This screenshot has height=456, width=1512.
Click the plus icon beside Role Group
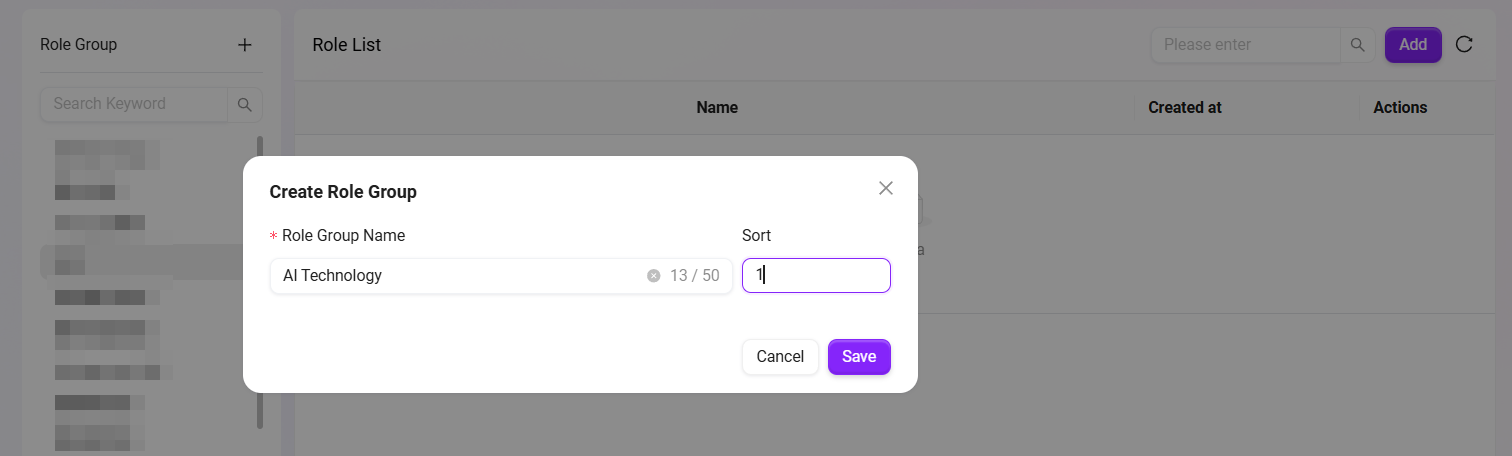pos(245,45)
